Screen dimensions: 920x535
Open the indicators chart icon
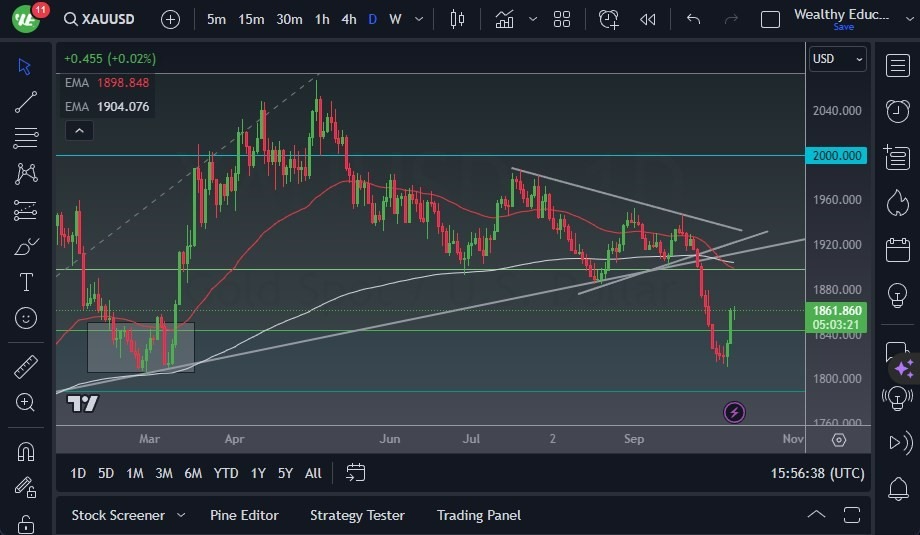(x=504, y=19)
